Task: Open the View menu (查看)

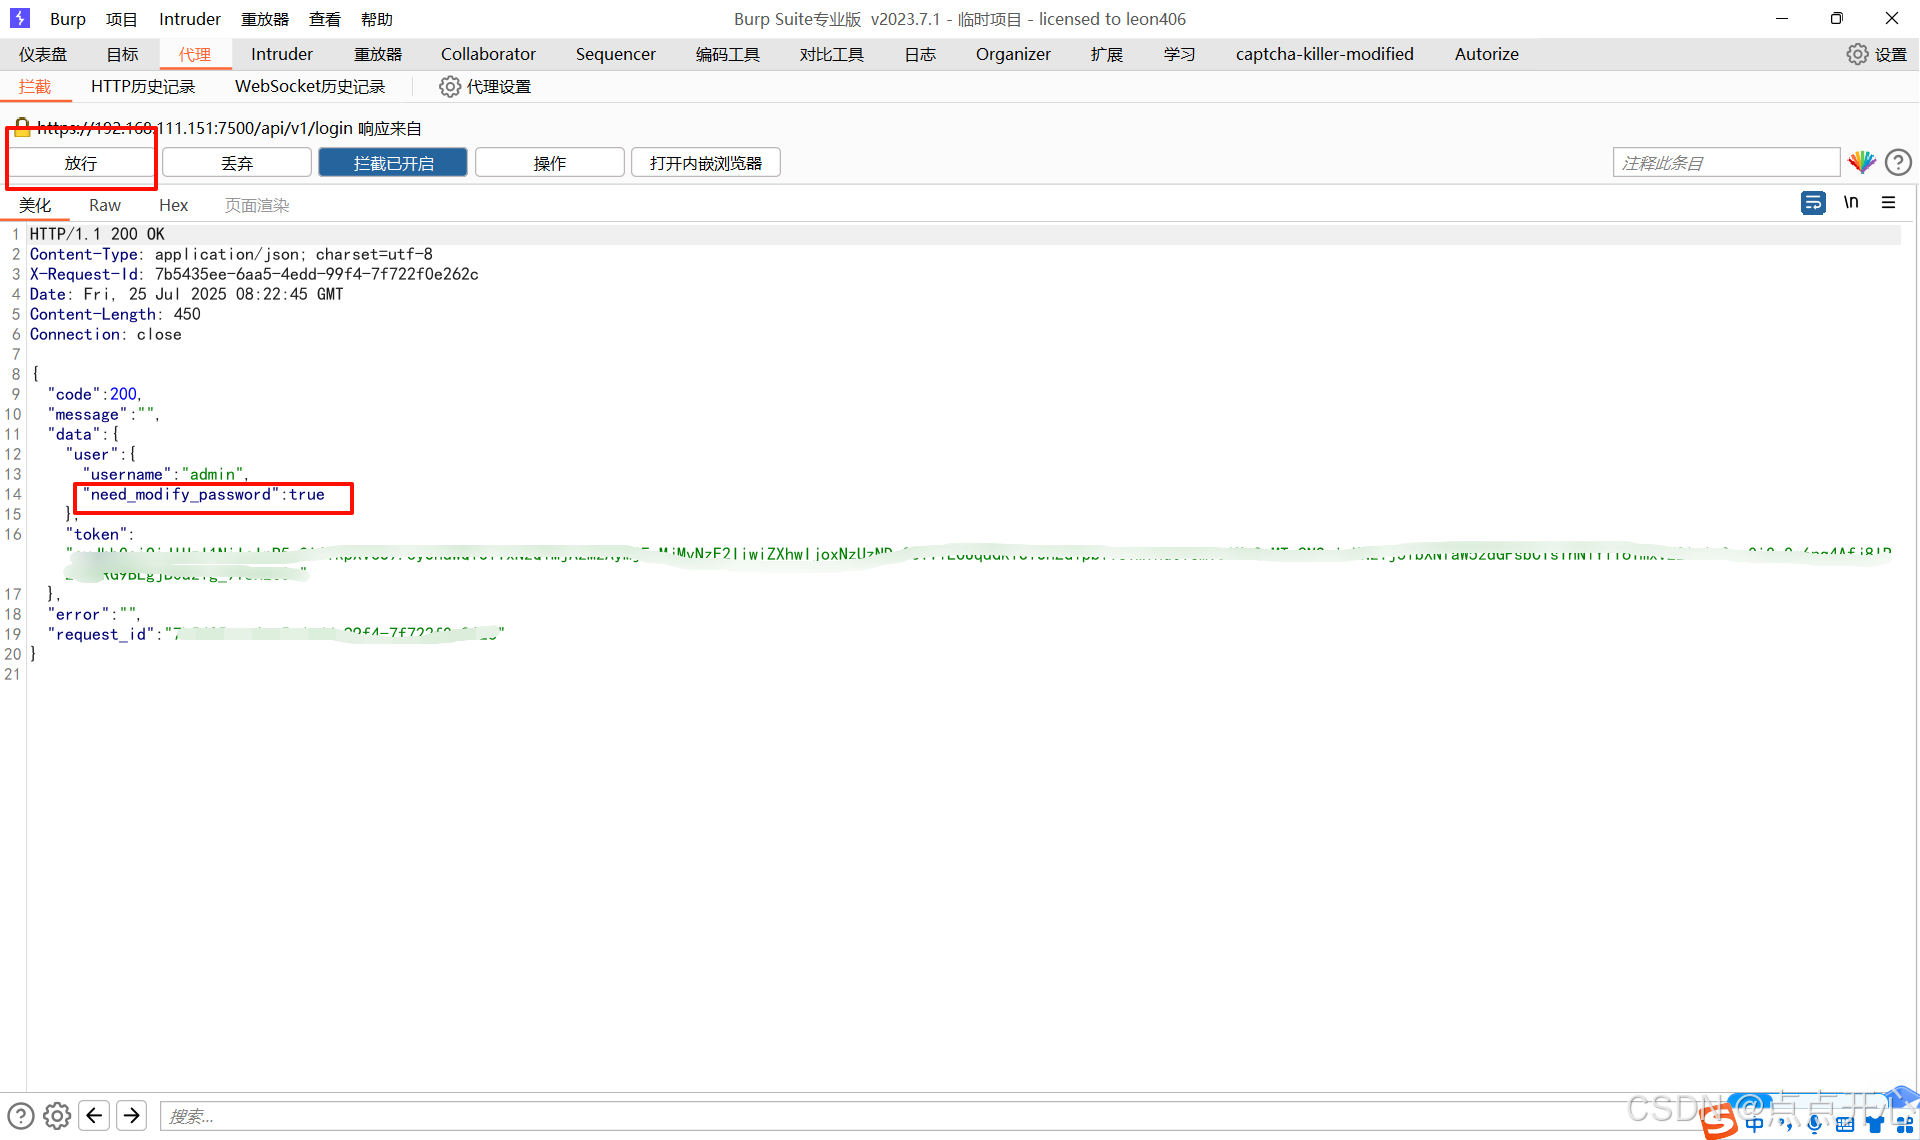Action: (325, 19)
